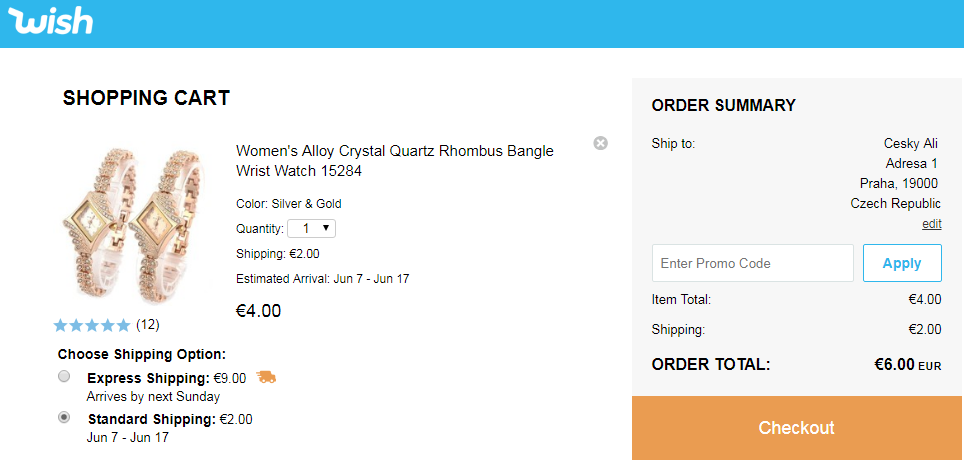The height and width of the screenshot is (468, 964).
Task: Focus the Enter Promo Code field
Action: click(752, 263)
